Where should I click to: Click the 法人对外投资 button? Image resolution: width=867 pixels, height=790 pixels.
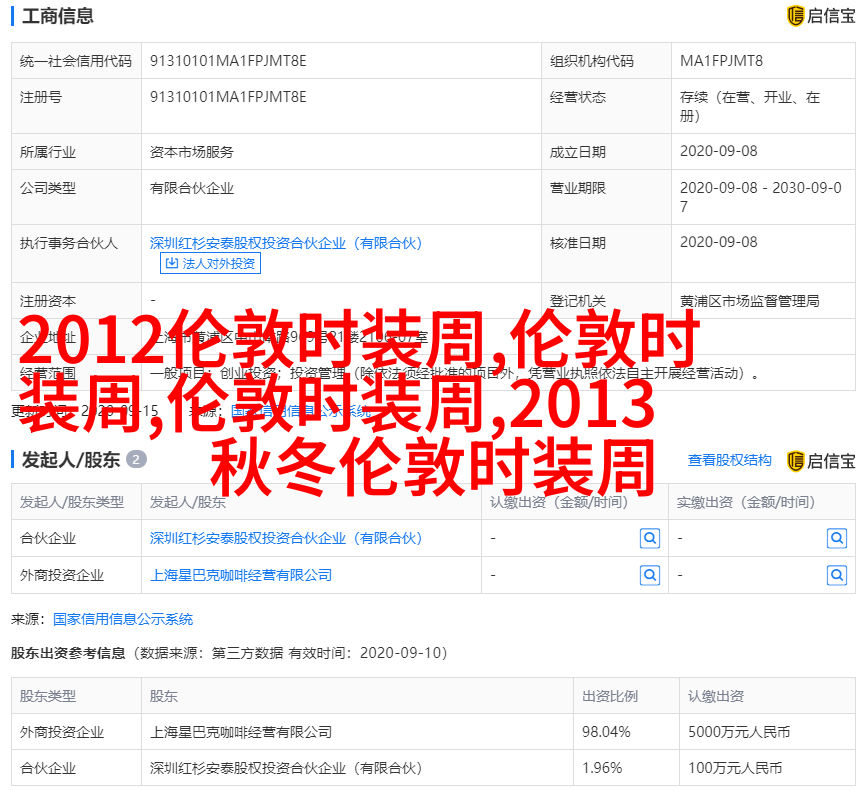(x=210, y=263)
